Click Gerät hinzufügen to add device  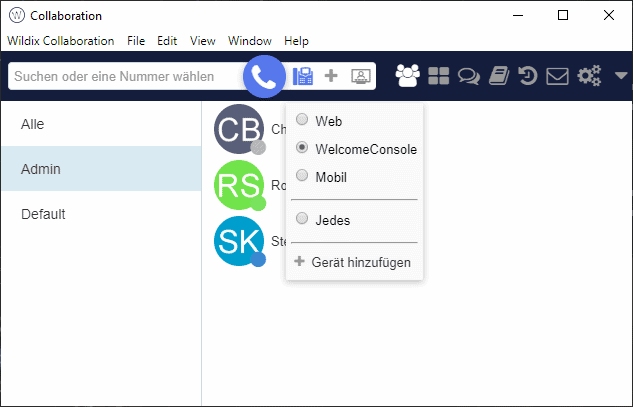pyautogui.click(x=353, y=262)
